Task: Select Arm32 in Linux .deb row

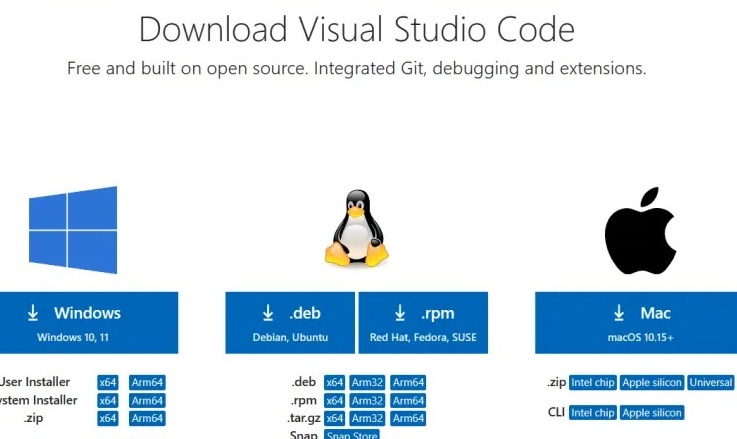Action: [x=367, y=383]
